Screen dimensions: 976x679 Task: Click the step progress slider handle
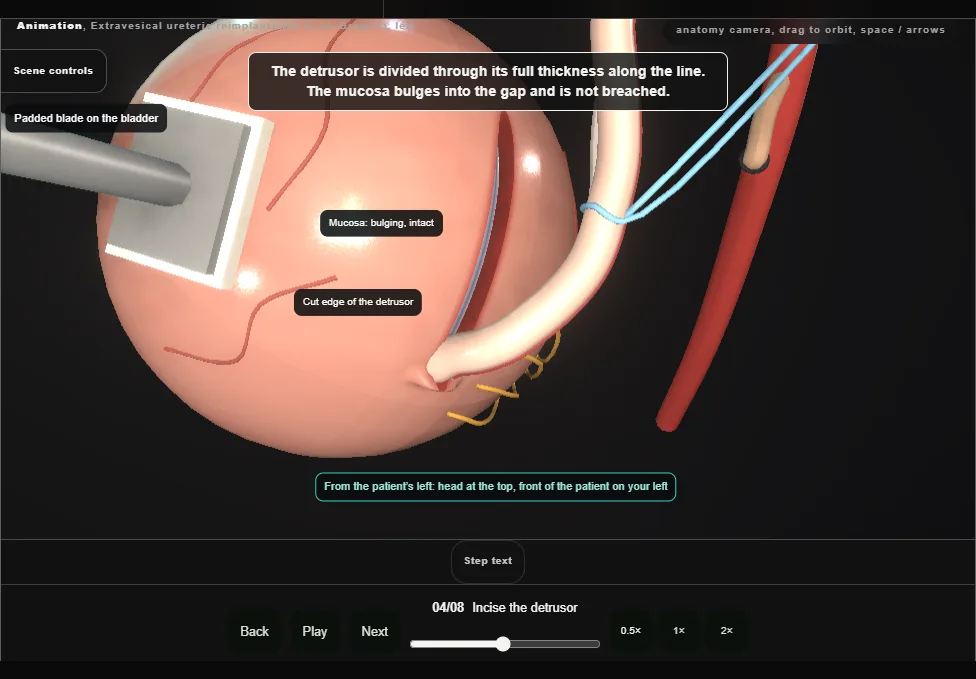[x=504, y=644]
